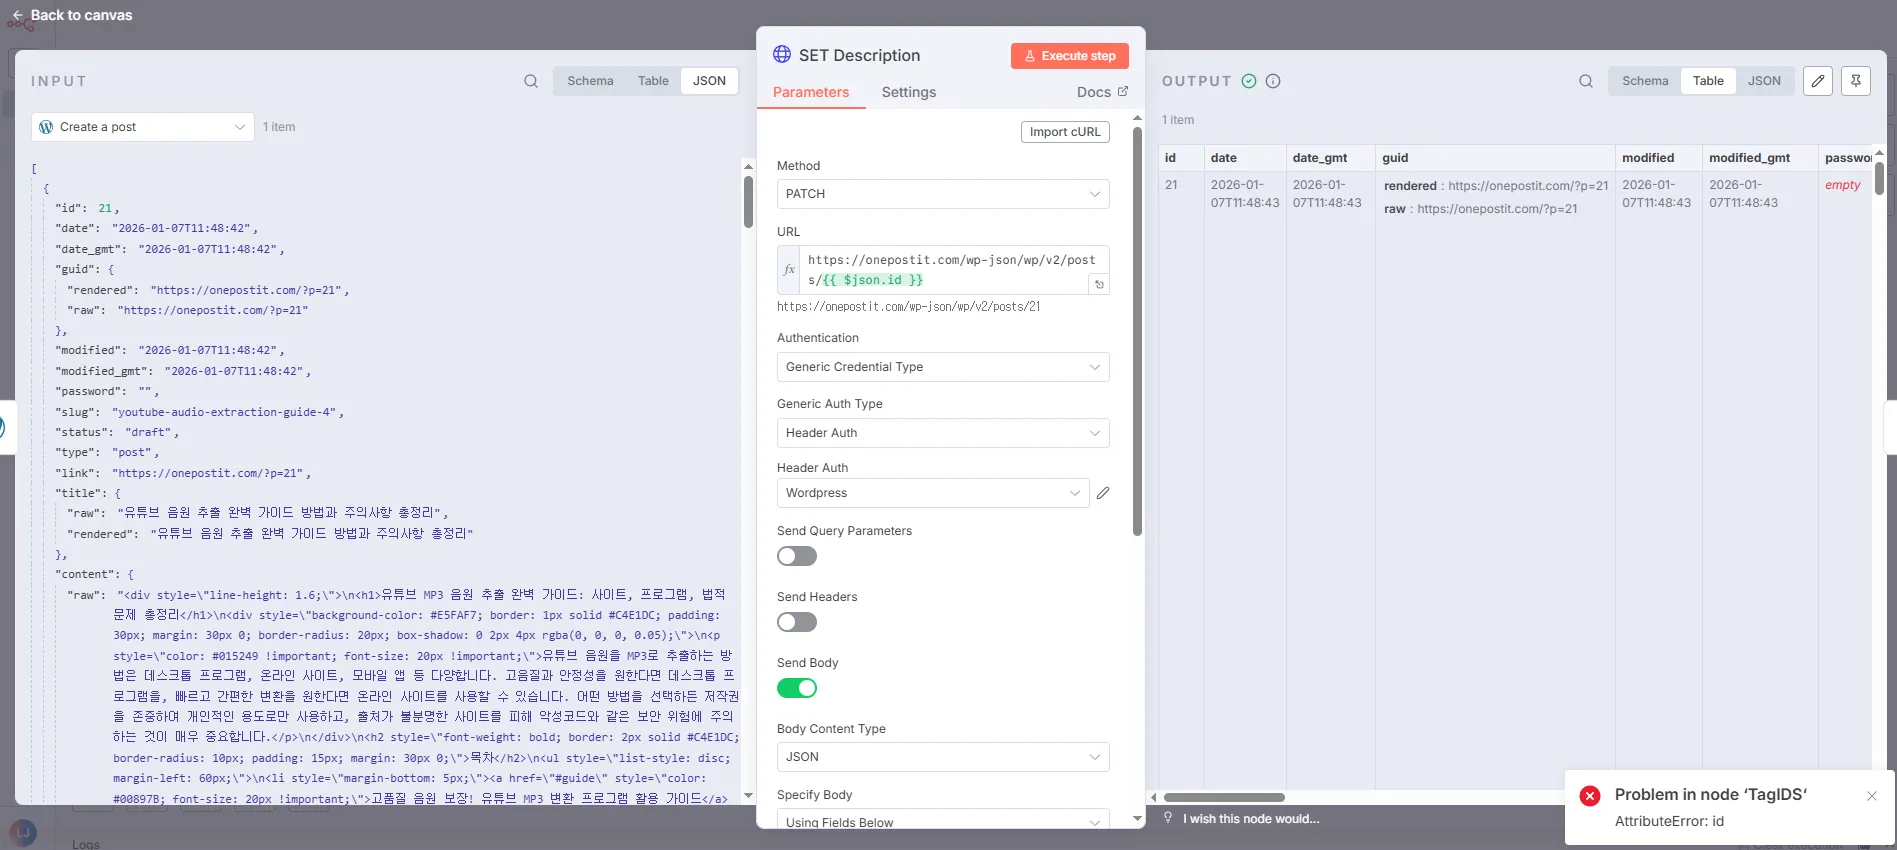Pin the output data with pin icon
The height and width of the screenshot is (850, 1897).
[x=1856, y=81]
